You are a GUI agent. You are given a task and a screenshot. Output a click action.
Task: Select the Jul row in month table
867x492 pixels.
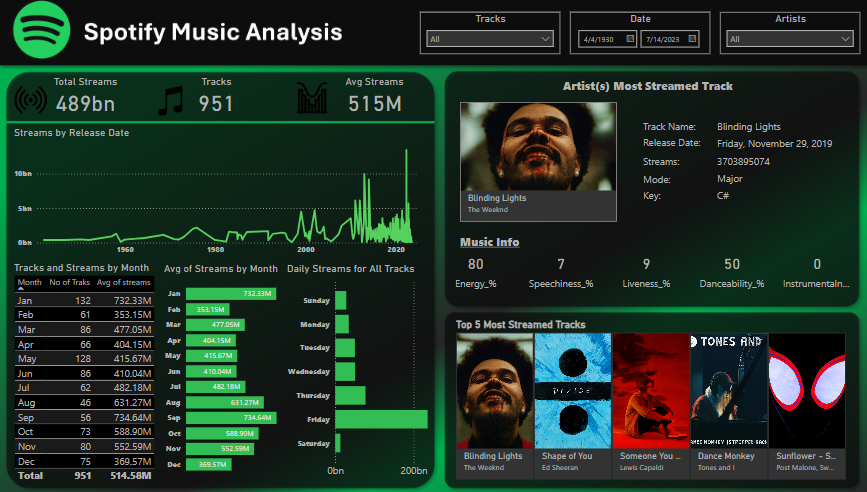pos(84,388)
